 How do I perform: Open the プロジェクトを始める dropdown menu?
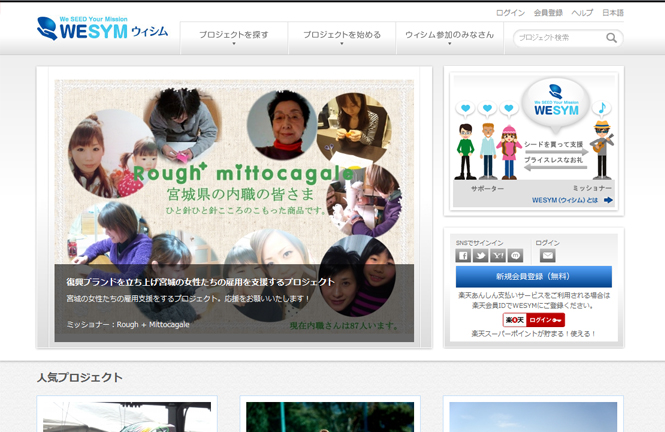342,38
